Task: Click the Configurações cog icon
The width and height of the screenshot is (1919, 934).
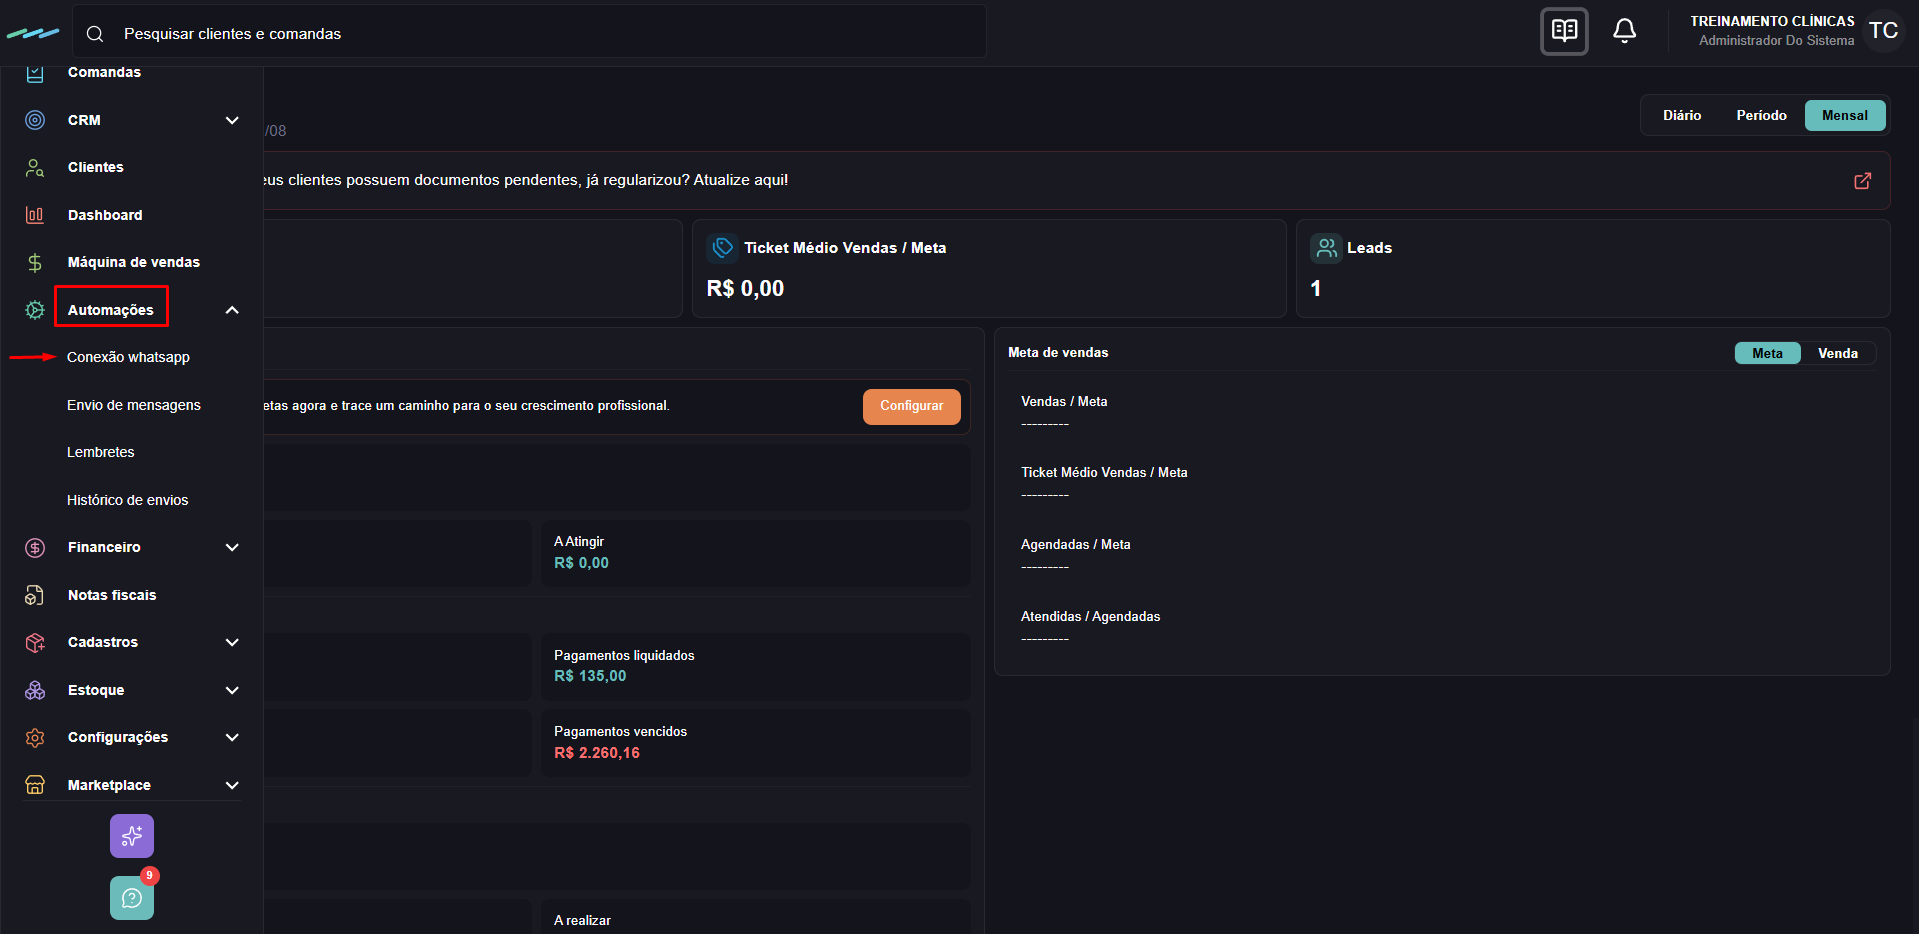Action: click(35, 737)
